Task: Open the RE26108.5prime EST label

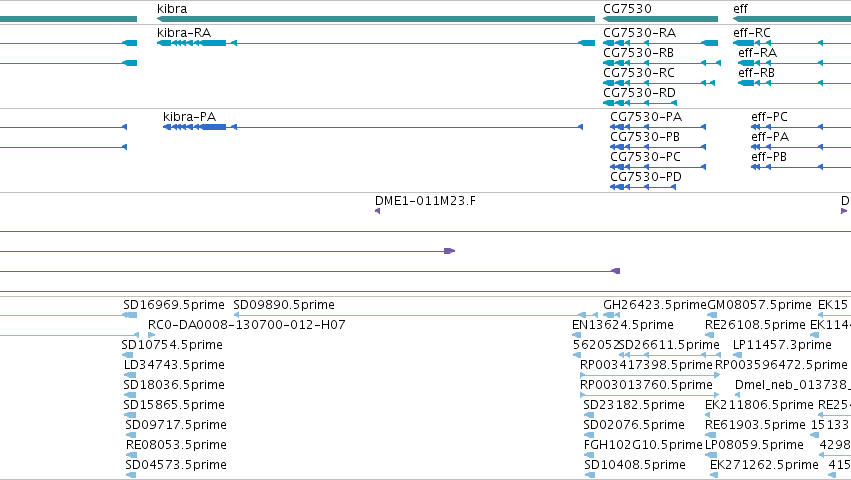Action: click(x=755, y=325)
